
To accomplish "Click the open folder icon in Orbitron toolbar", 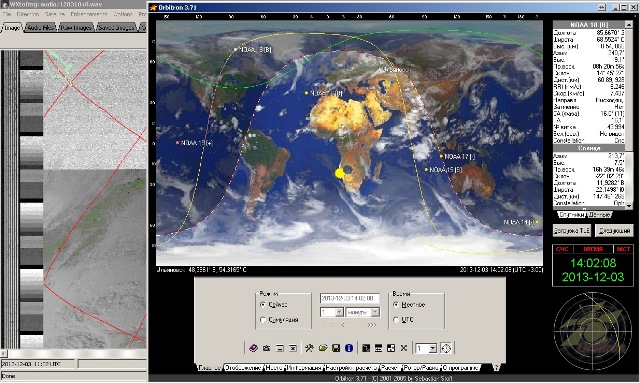I will (323, 348).
